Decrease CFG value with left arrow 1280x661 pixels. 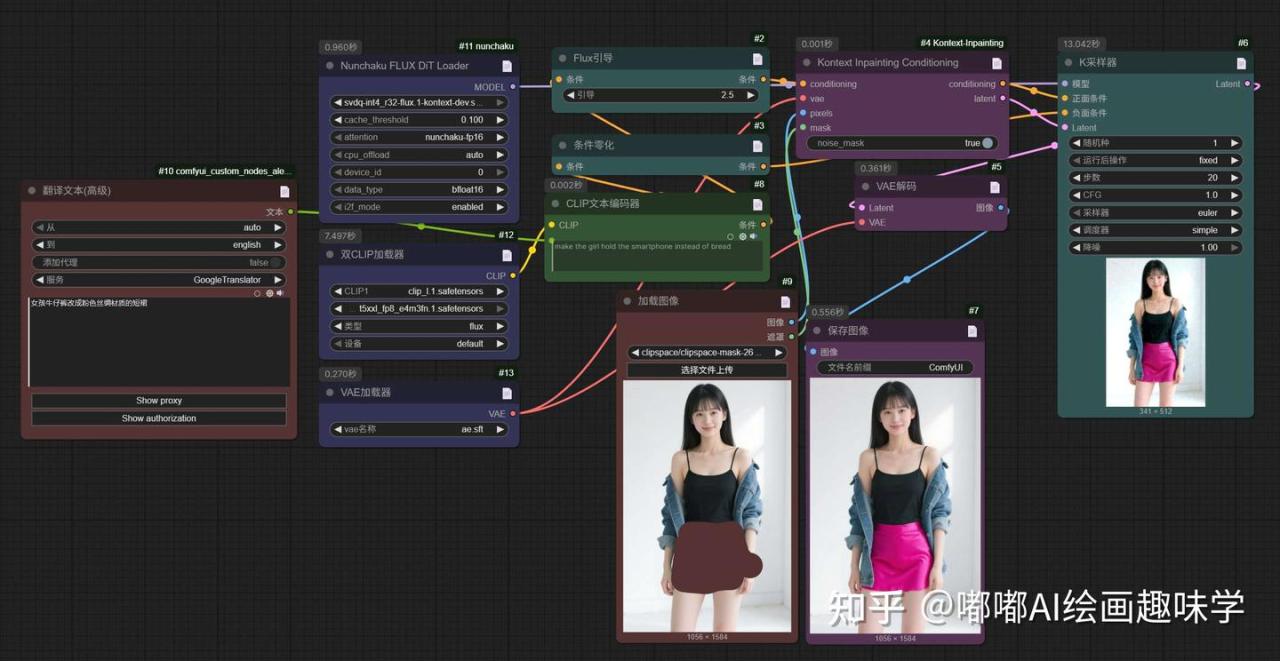[1076, 195]
